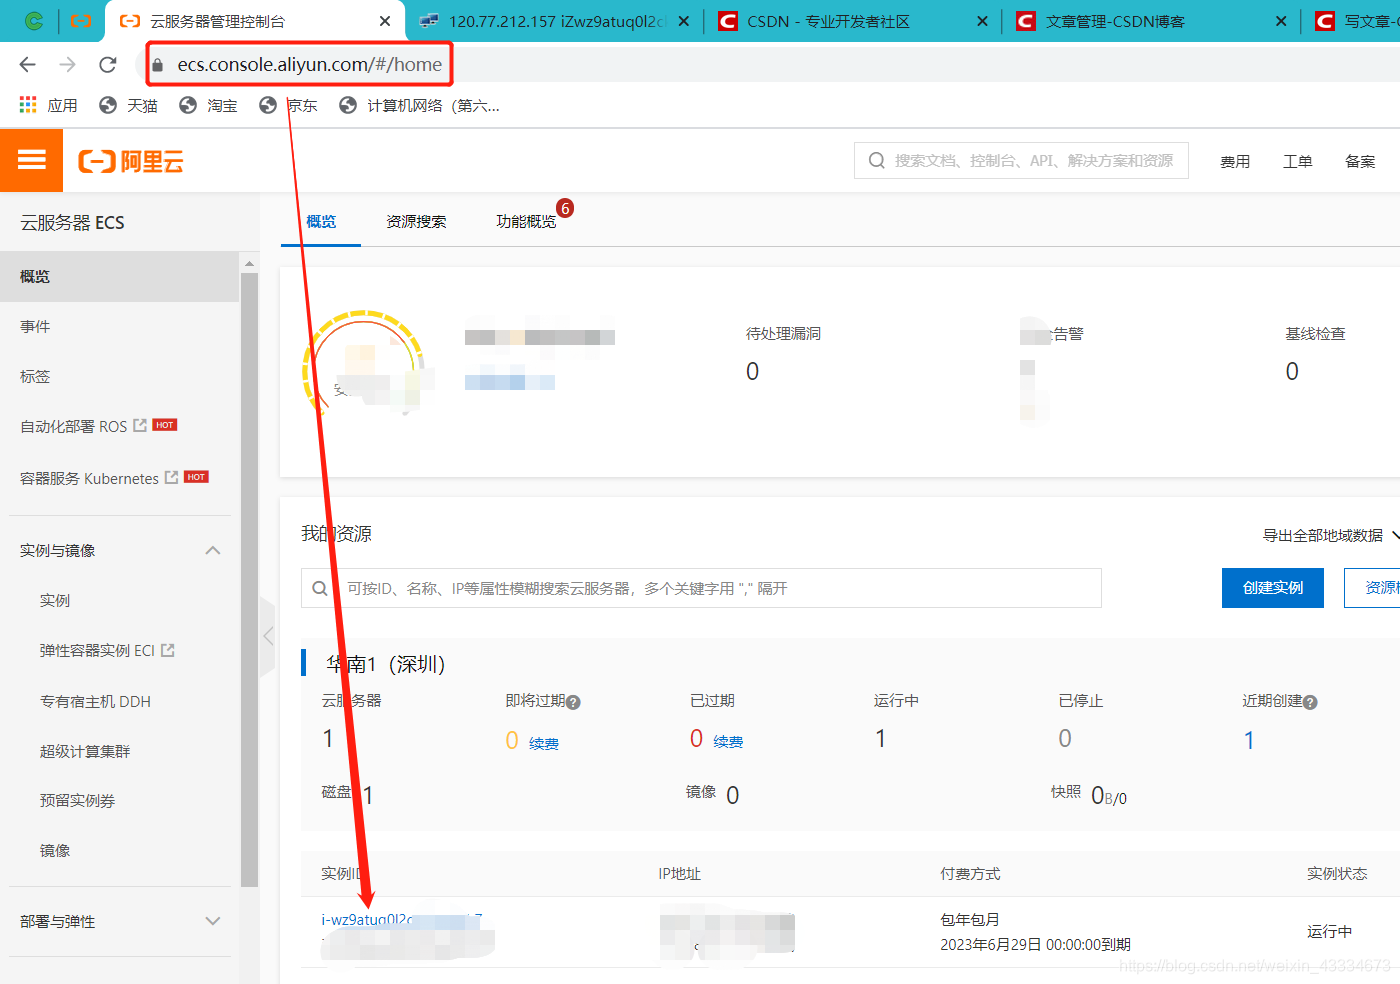Close the 120.77.212.157 tab
Screen dimensions: 1400x984
(x=684, y=21)
